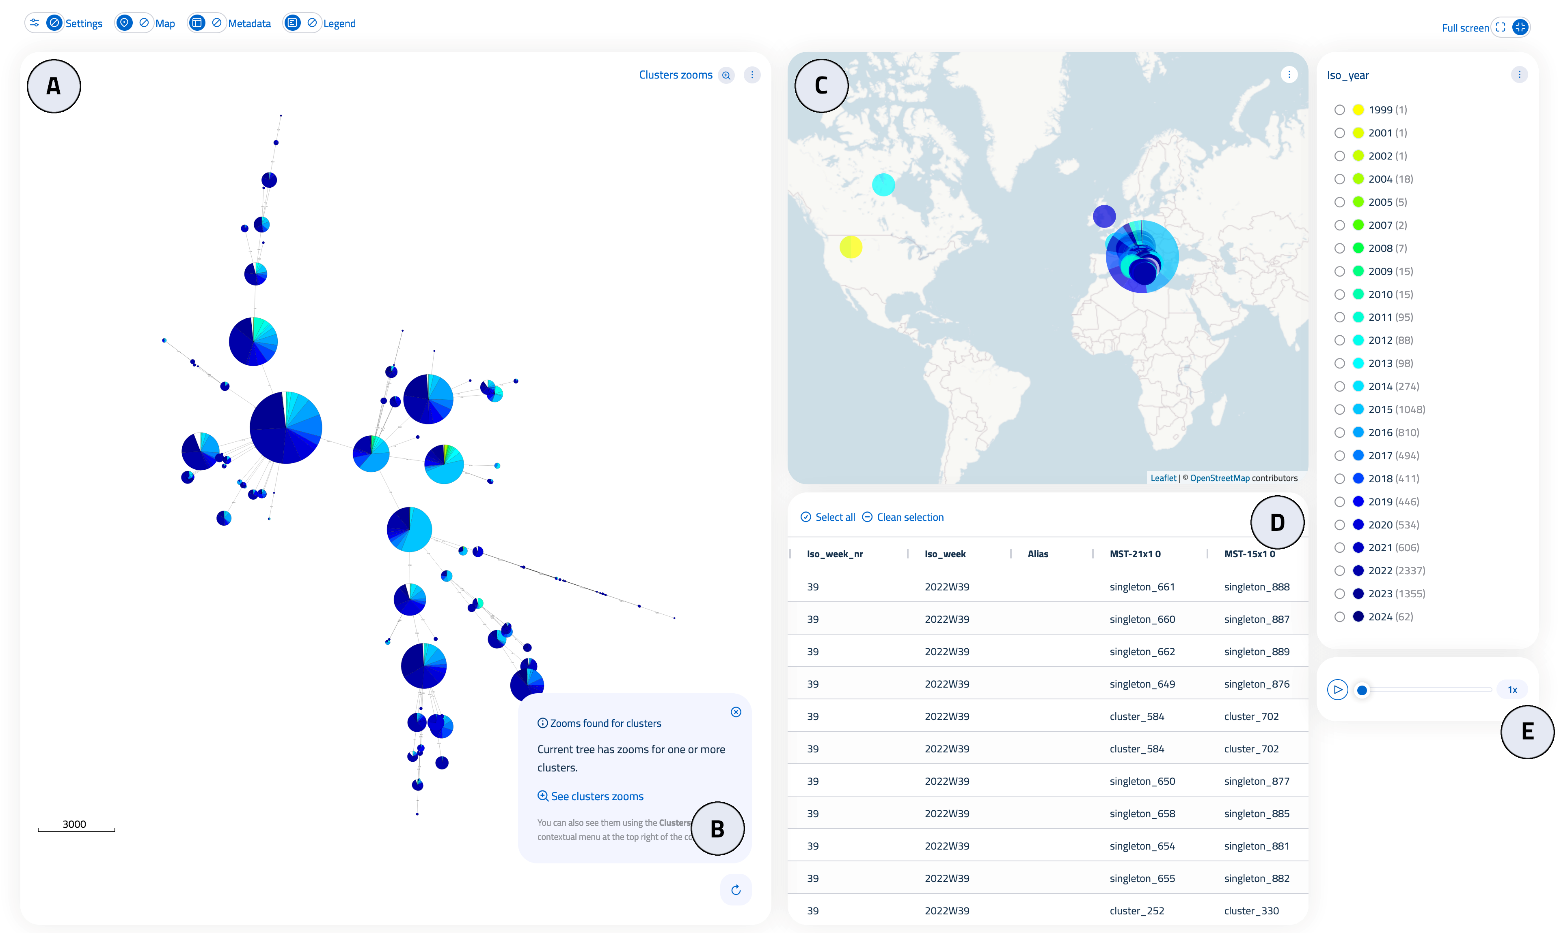
Task: Enter full screen using the expand icon
Action: [x=1500, y=28]
